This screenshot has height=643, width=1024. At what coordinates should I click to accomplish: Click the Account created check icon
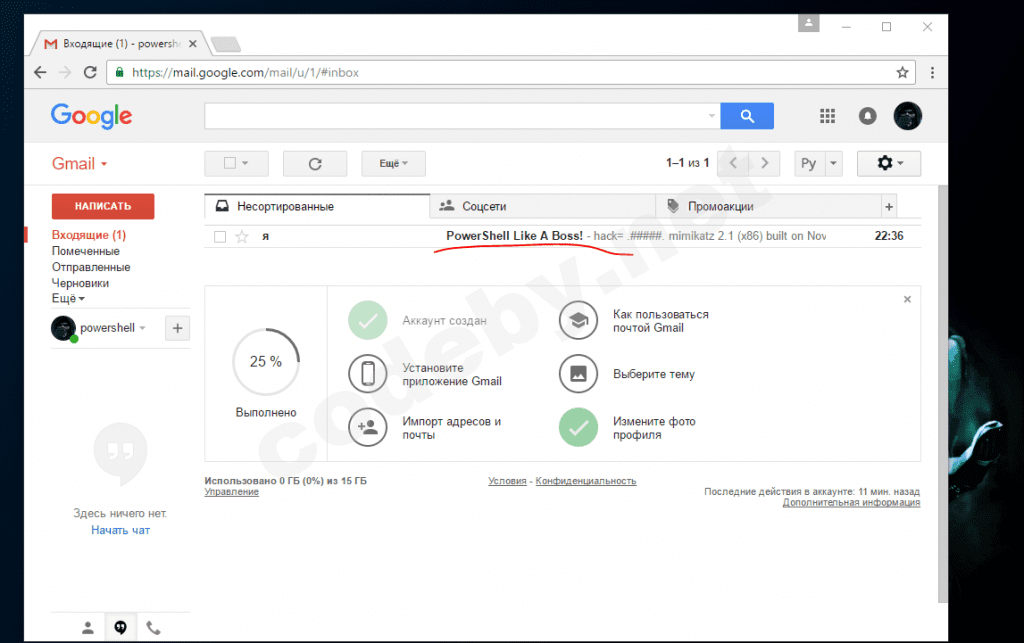click(368, 321)
